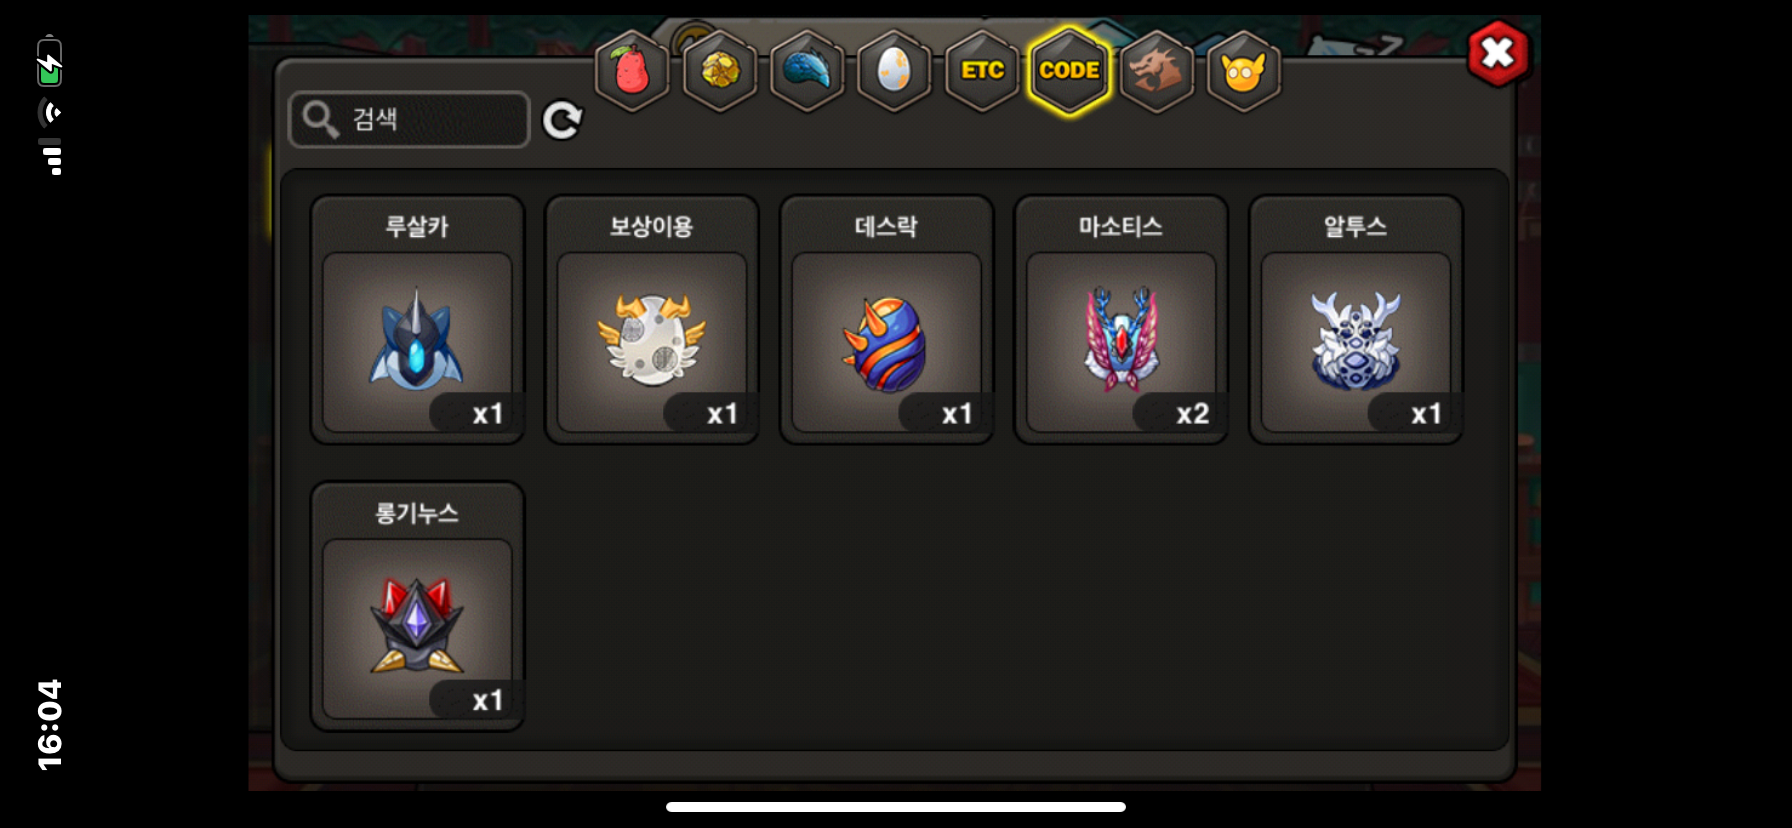1792x828 pixels.
Task: Open the spotted egg category tab
Action: click(894, 71)
